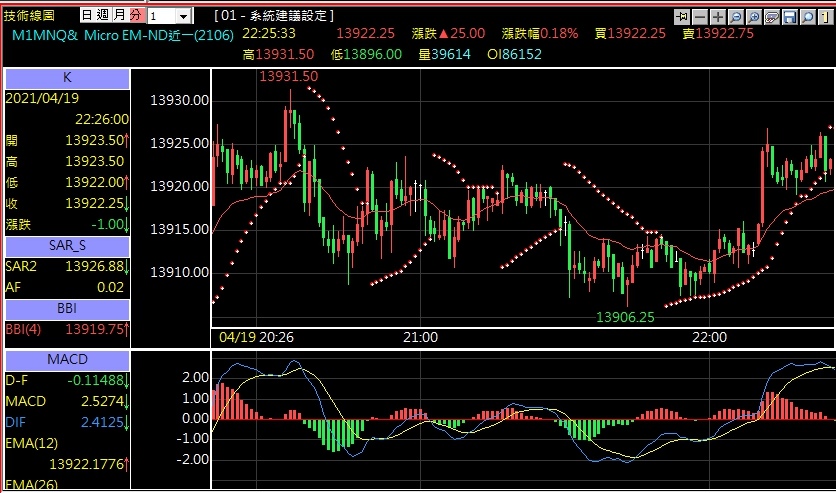Click the pushpin icon to pin chart
The height and width of the screenshot is (493, 836).
click(x=681, y=17)
